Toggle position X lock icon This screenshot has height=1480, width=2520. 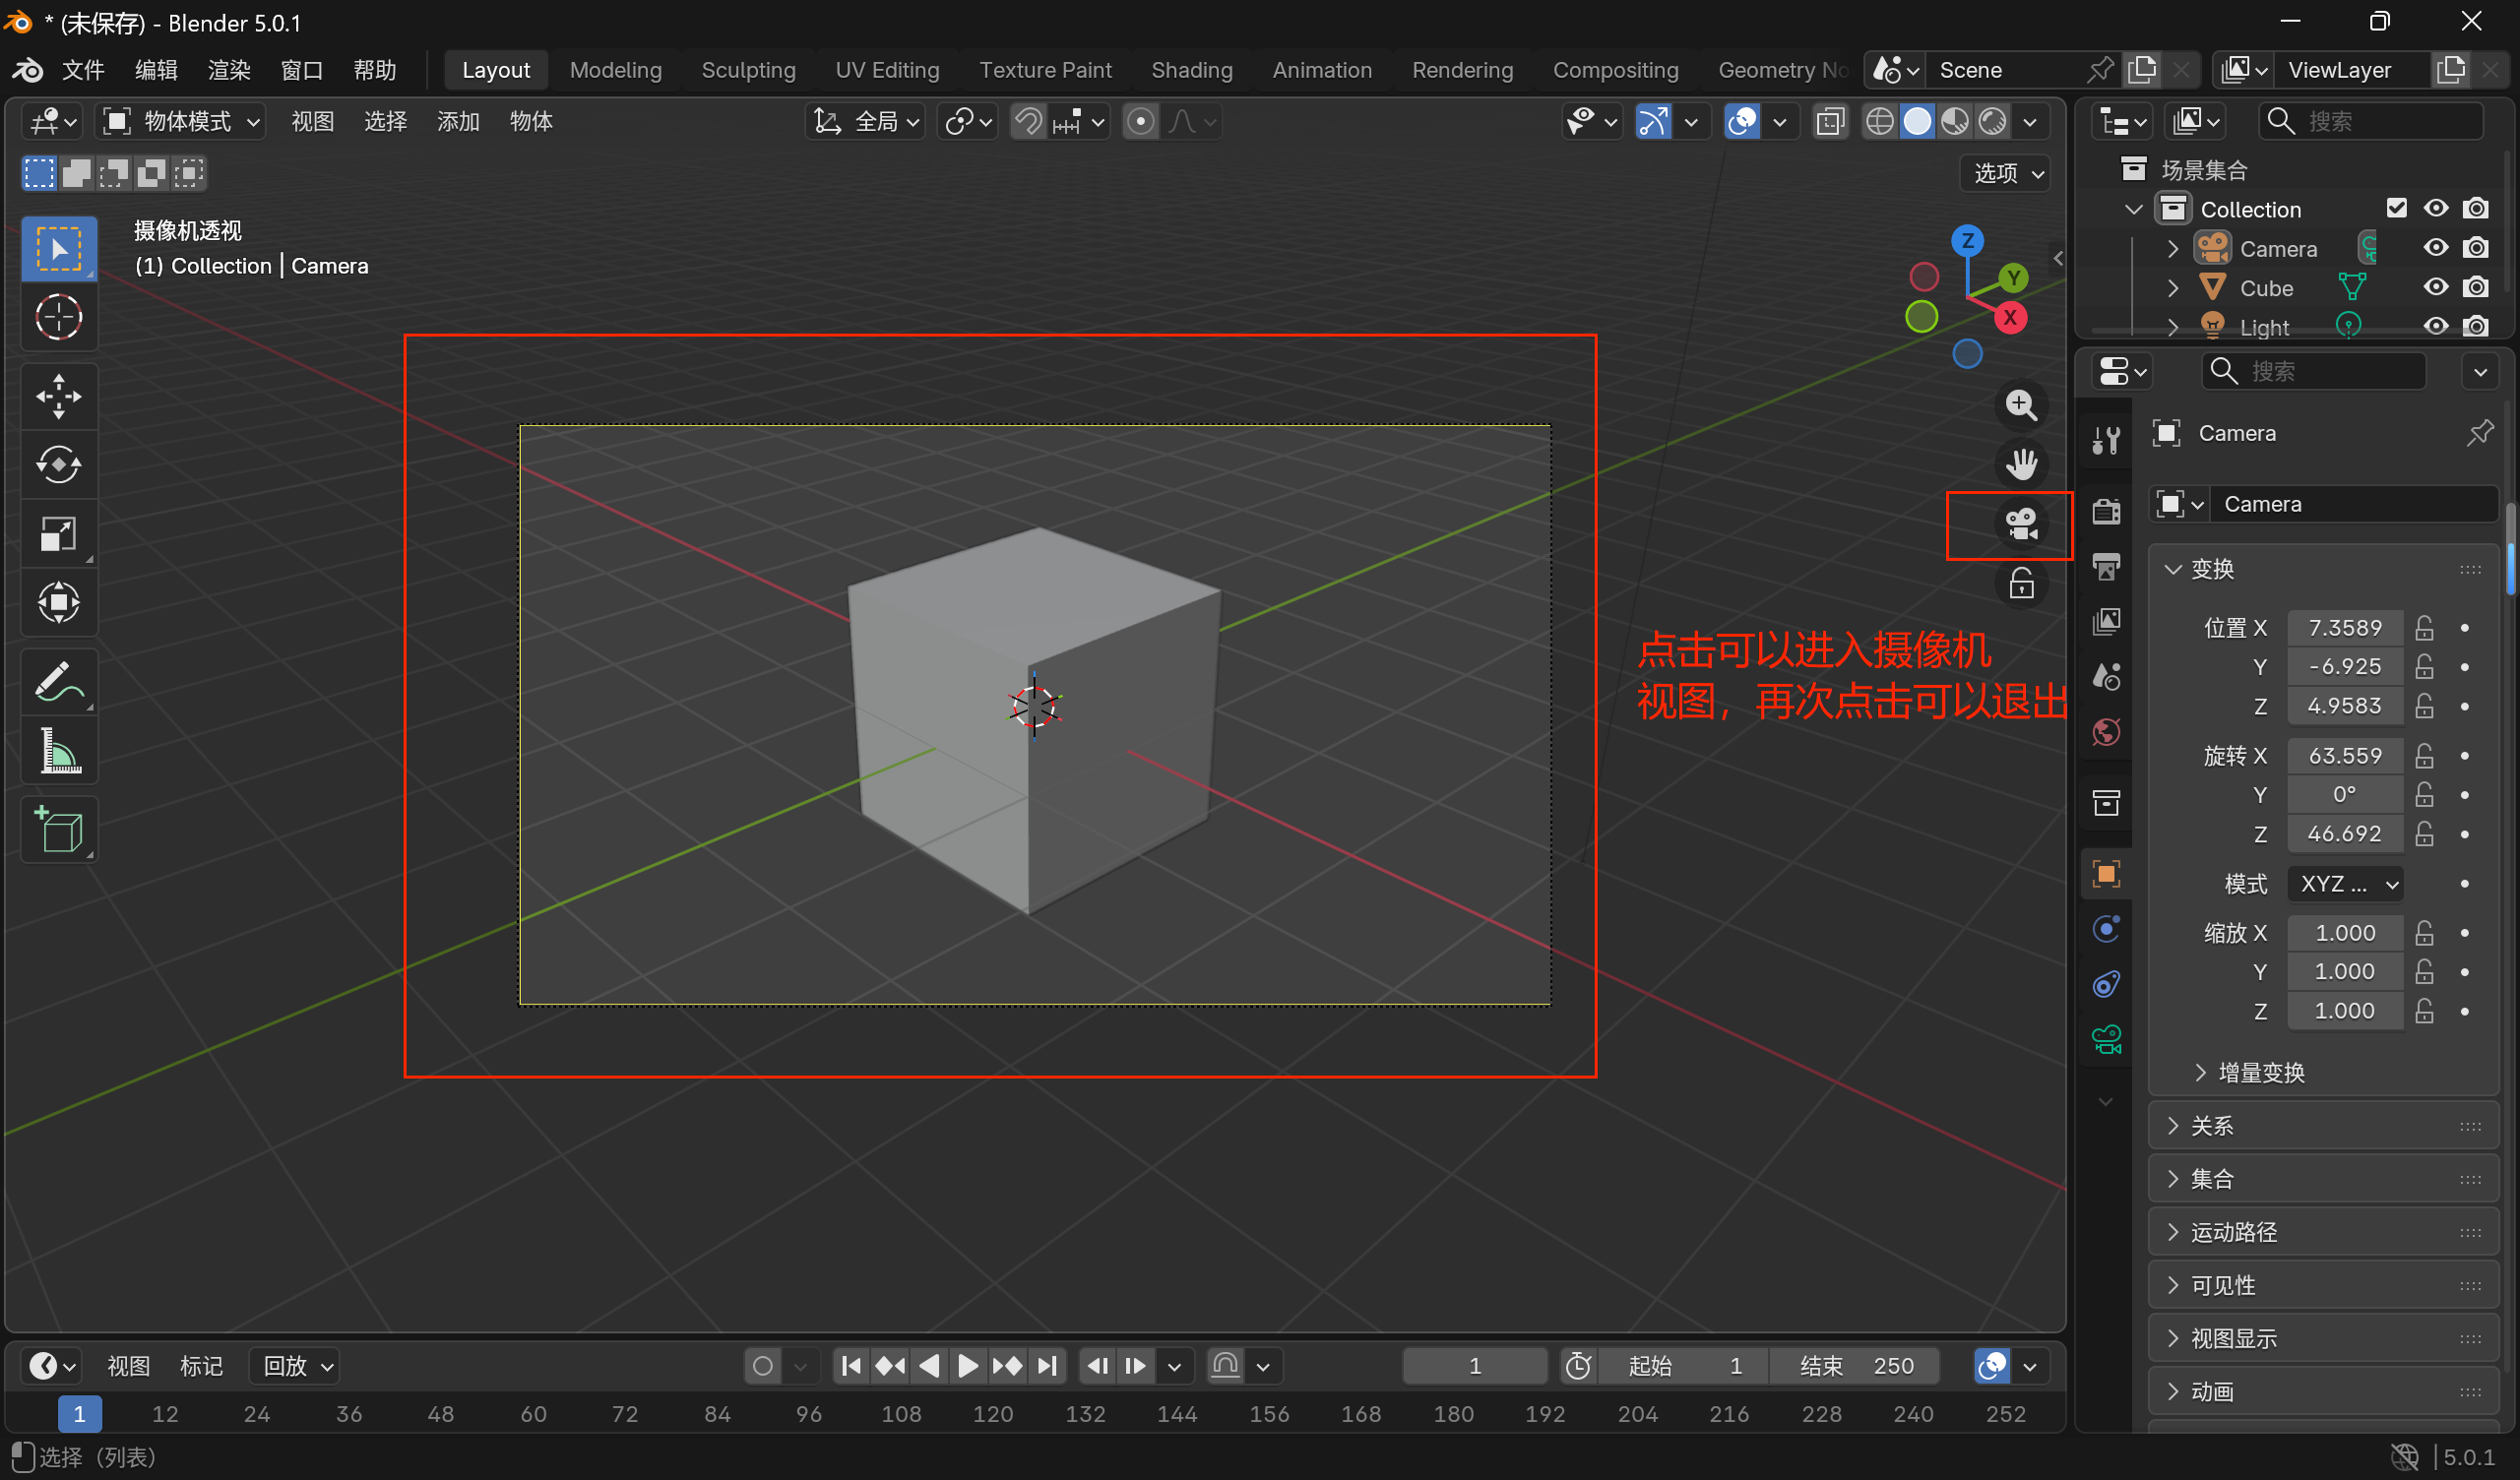click(2424, 628)
